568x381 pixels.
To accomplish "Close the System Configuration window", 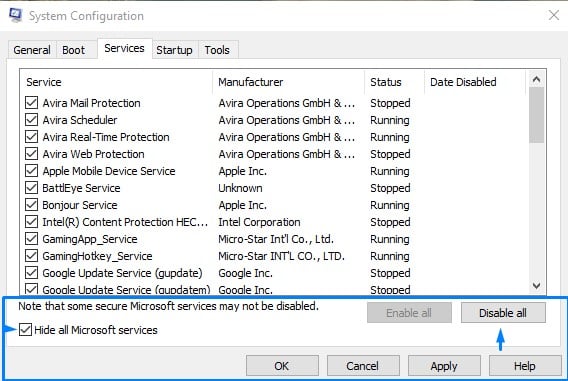I will click(554, 15).
